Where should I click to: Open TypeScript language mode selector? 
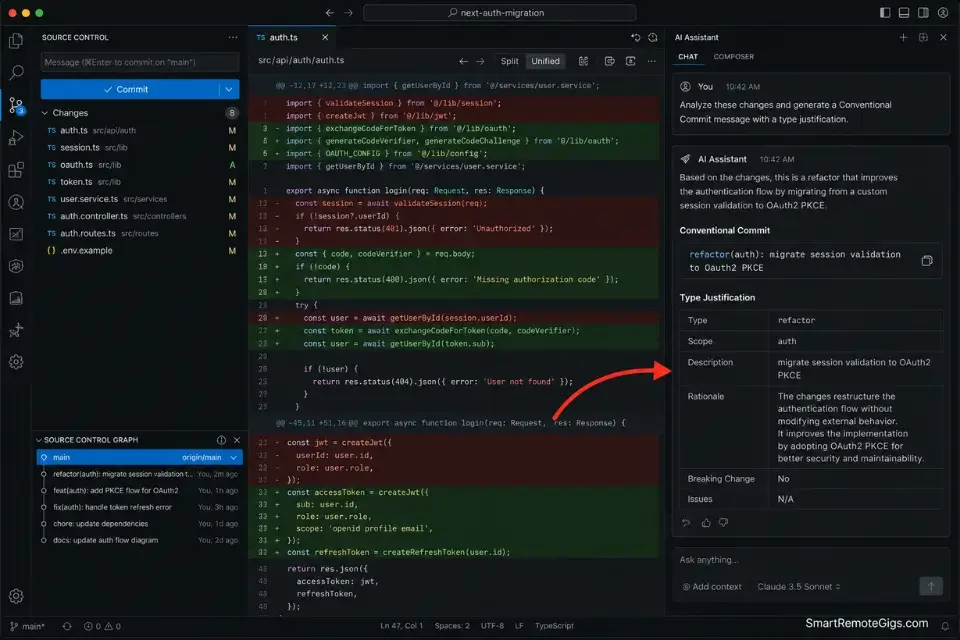pyautogui.click(x=554, y=626)
